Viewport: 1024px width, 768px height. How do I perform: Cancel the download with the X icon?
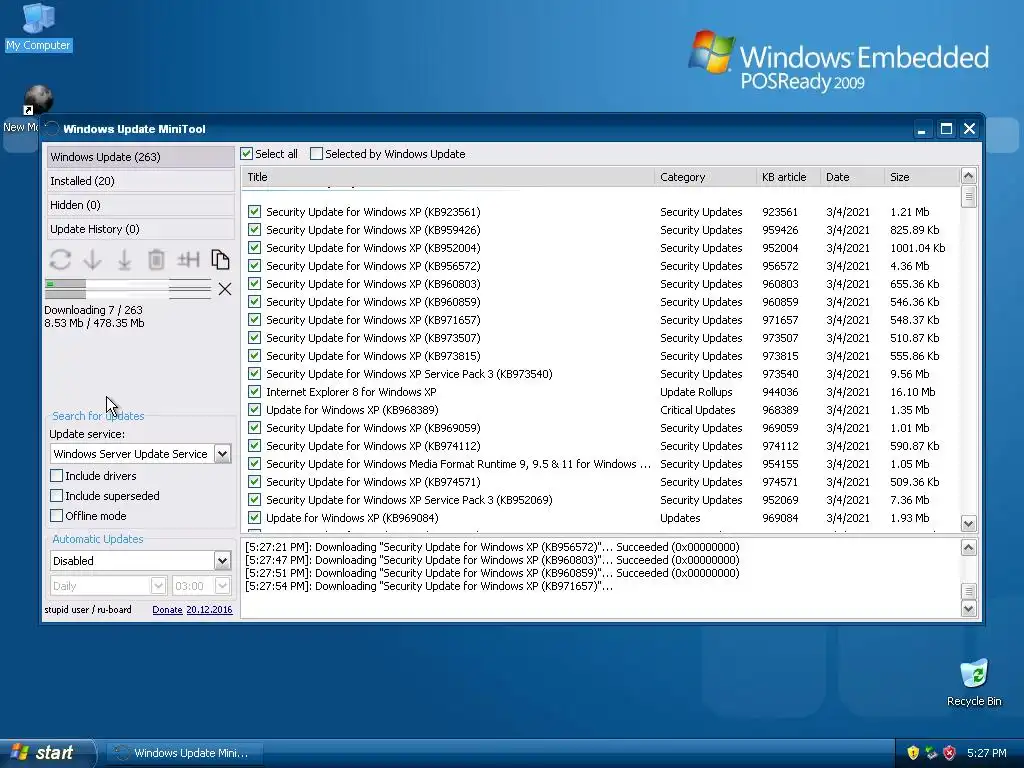[225, 289]
